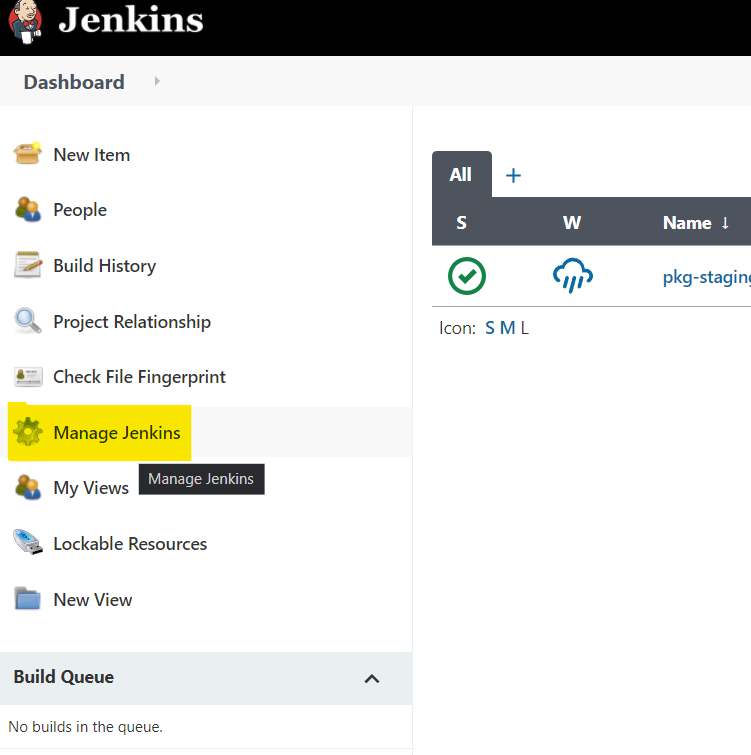751x755 pixels.
Task: Open the People page
Action: coord(80,210)
